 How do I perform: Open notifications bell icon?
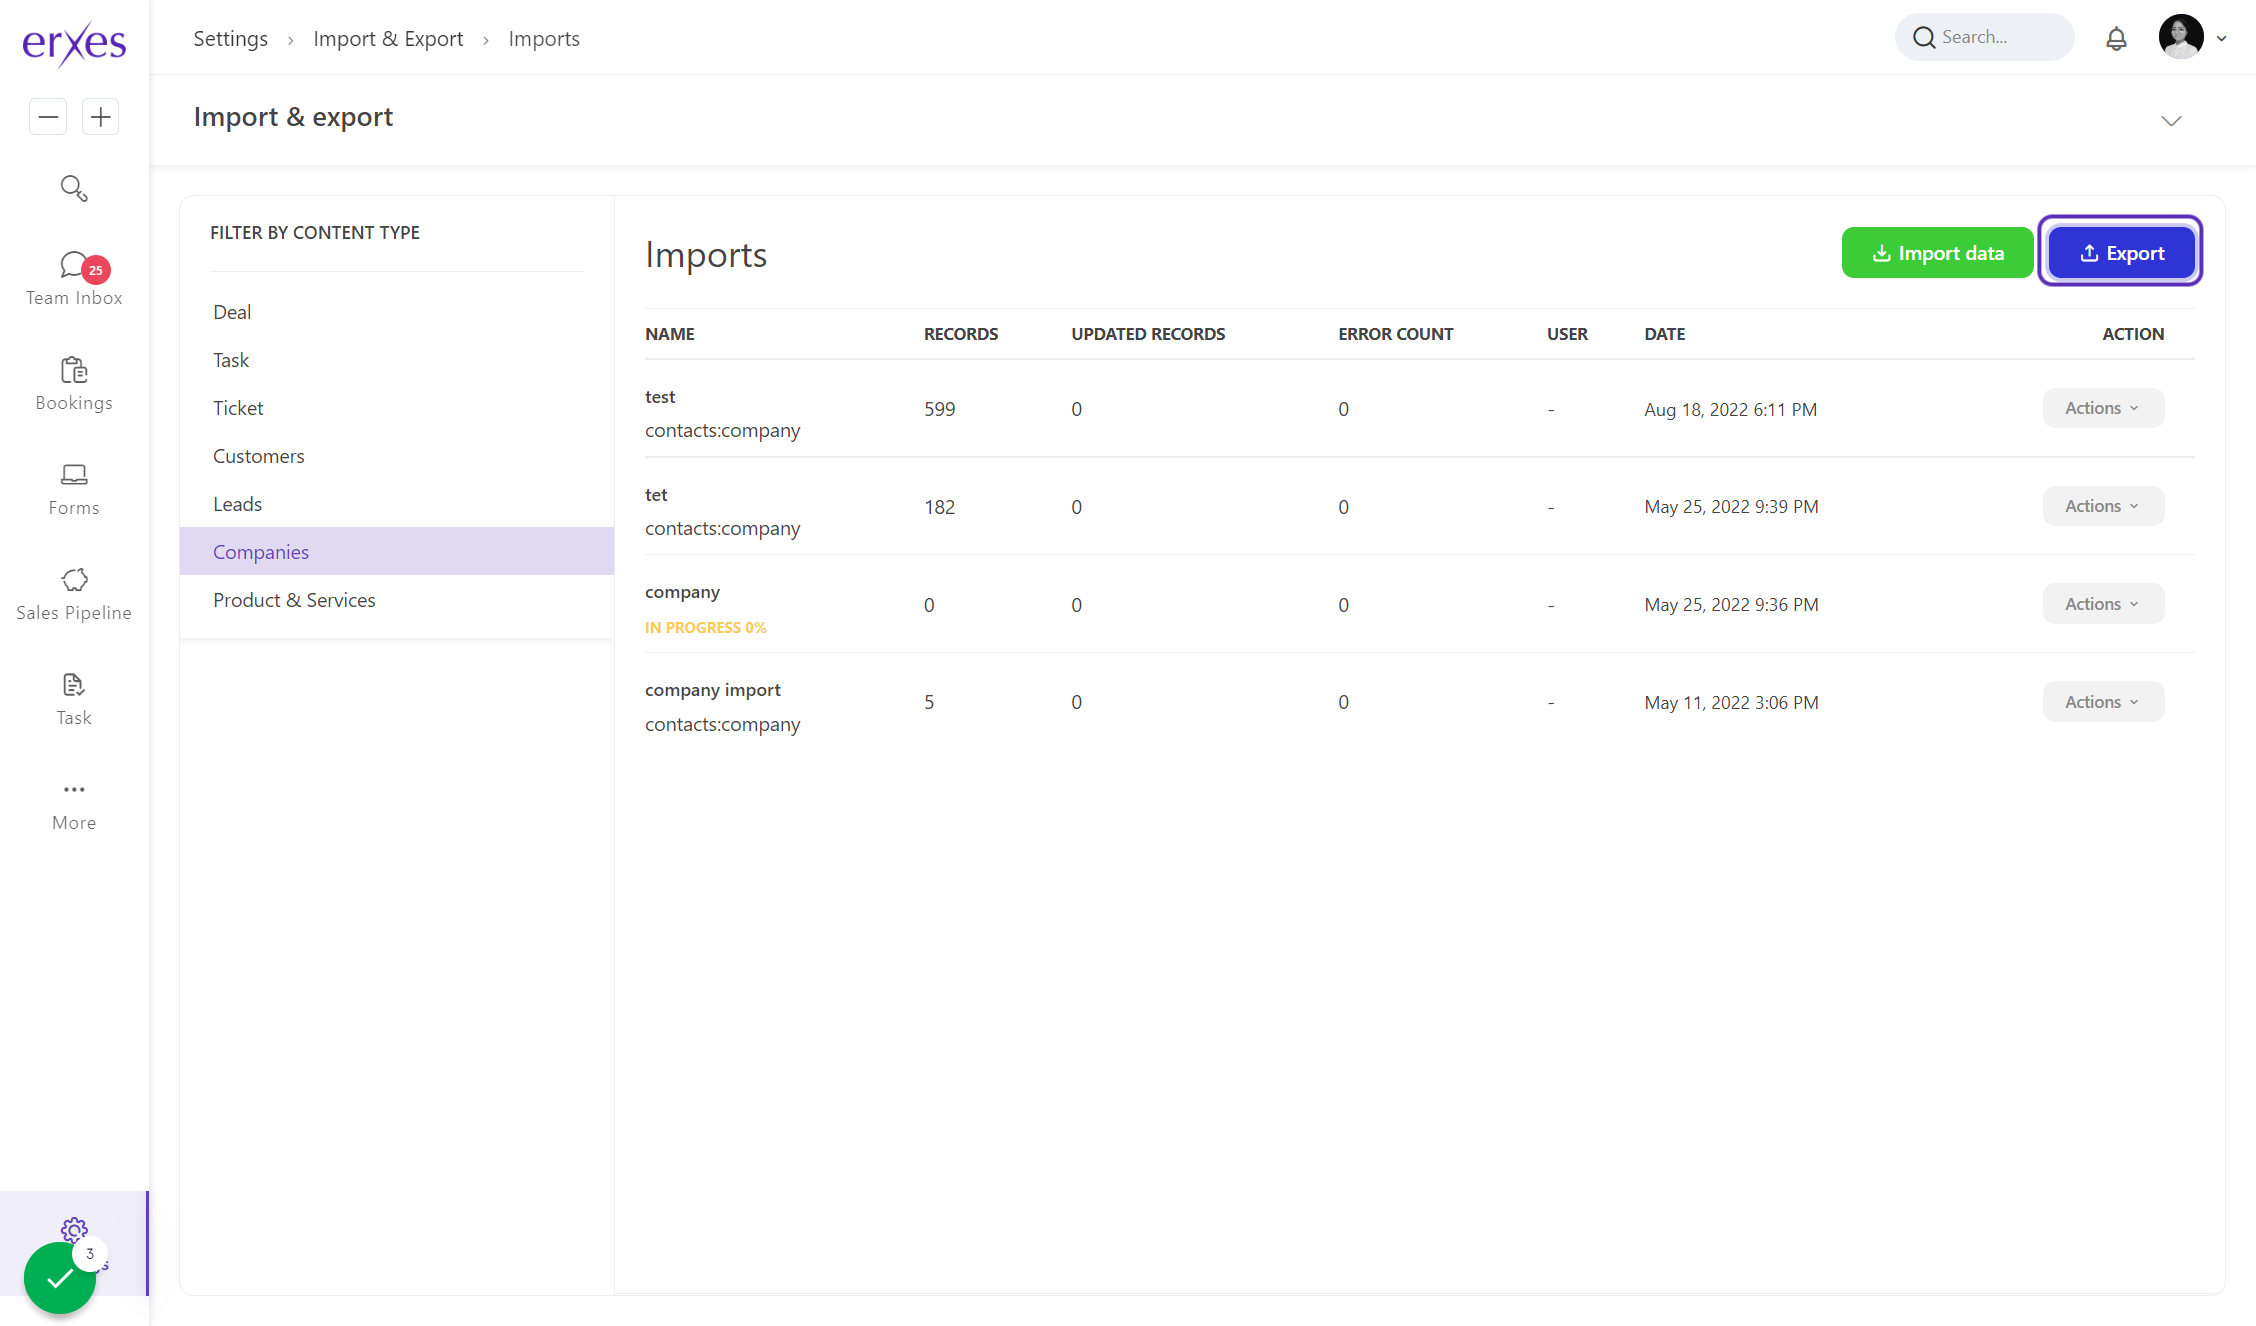(x=2116, y=39)
